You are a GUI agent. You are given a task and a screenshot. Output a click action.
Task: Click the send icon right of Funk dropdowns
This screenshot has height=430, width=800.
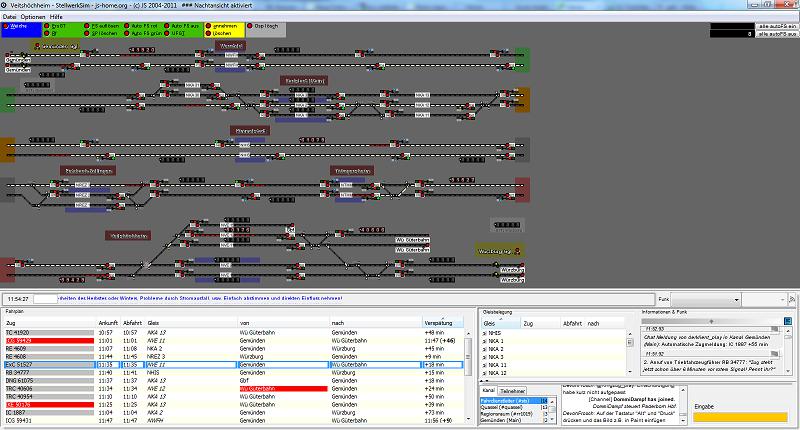click(792, 299)
